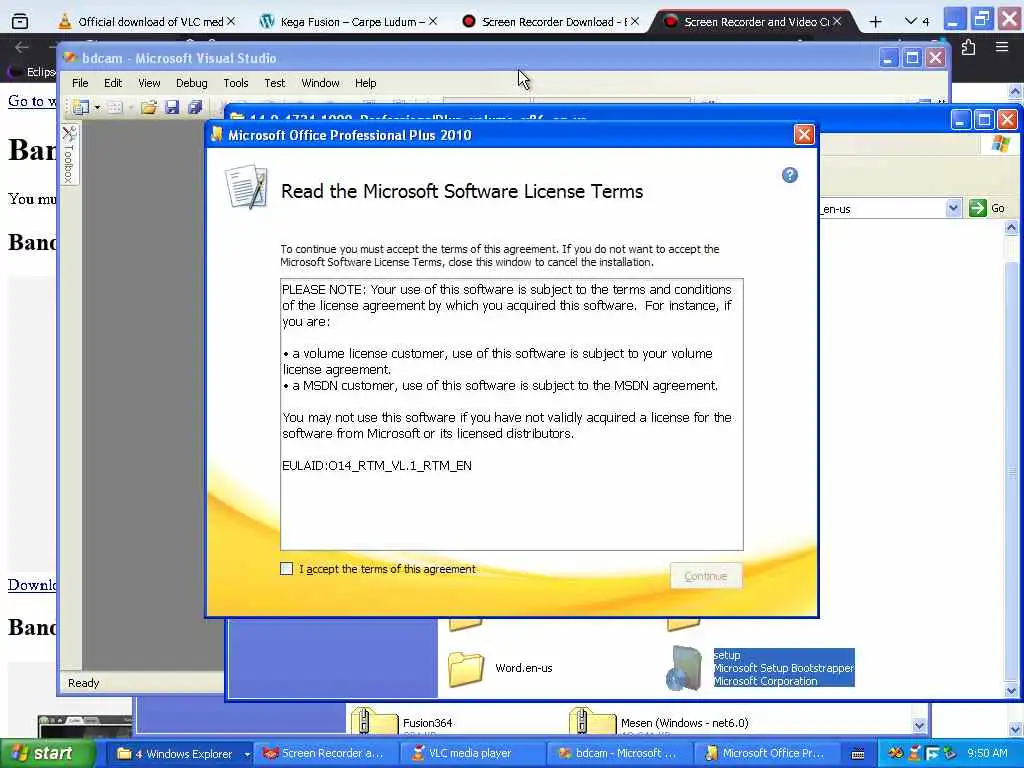Switch to VLC media player taskbar button
Viewport: 1024px width, 768px height.
click(470, 754)
